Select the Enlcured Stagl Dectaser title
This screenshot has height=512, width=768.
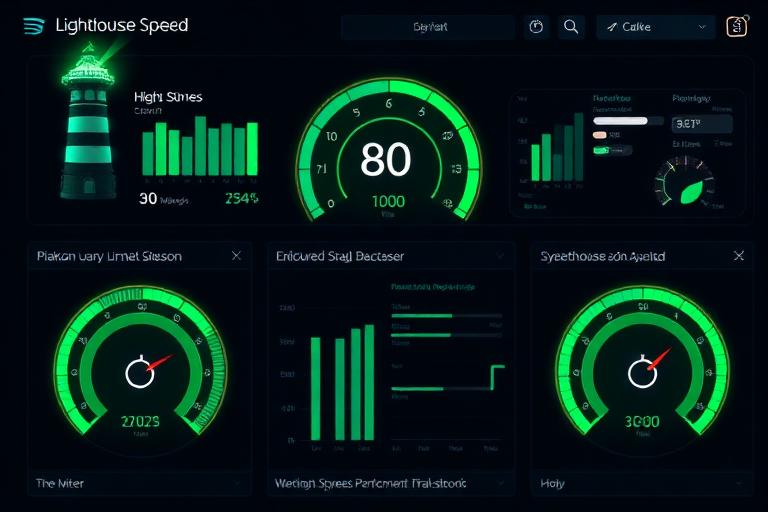tap(340, 256)
